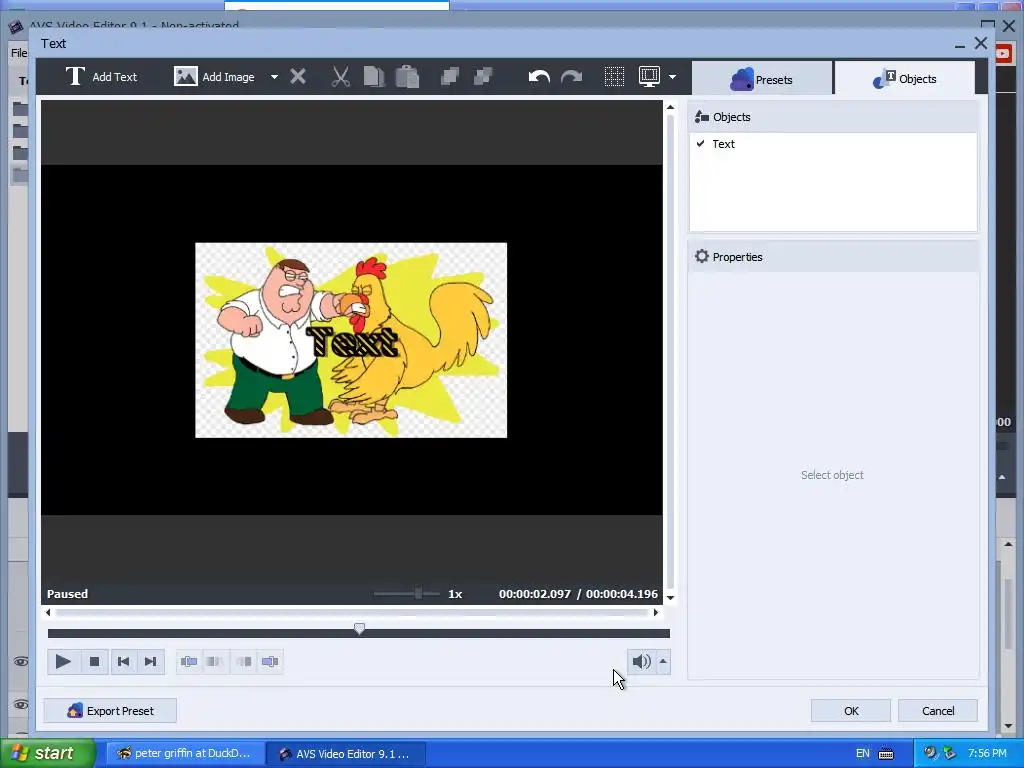Click the horizontal scrollbar right arrow
This screenshot has width=1024, height=768.
coord(656,613)
